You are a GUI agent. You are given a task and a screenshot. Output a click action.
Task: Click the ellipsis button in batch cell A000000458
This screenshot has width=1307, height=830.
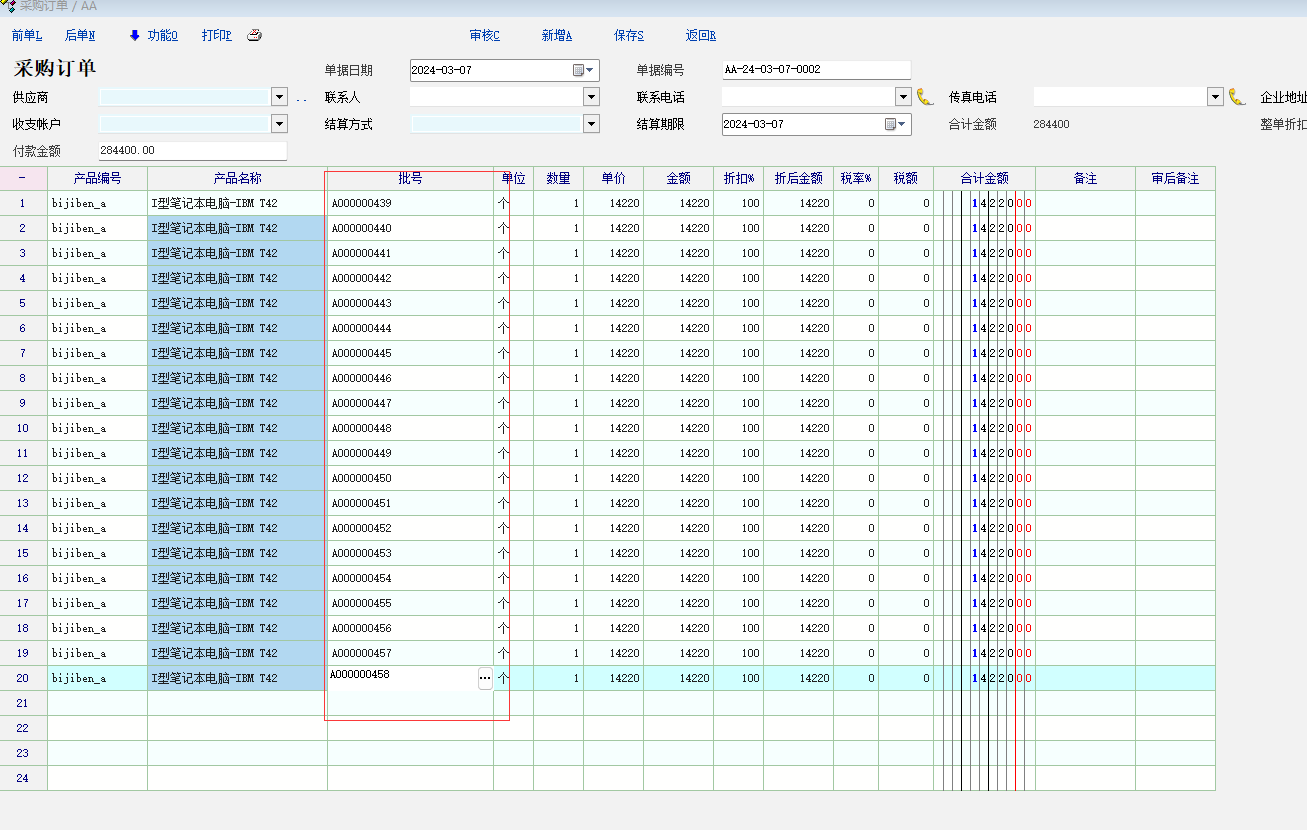point(485,678)
